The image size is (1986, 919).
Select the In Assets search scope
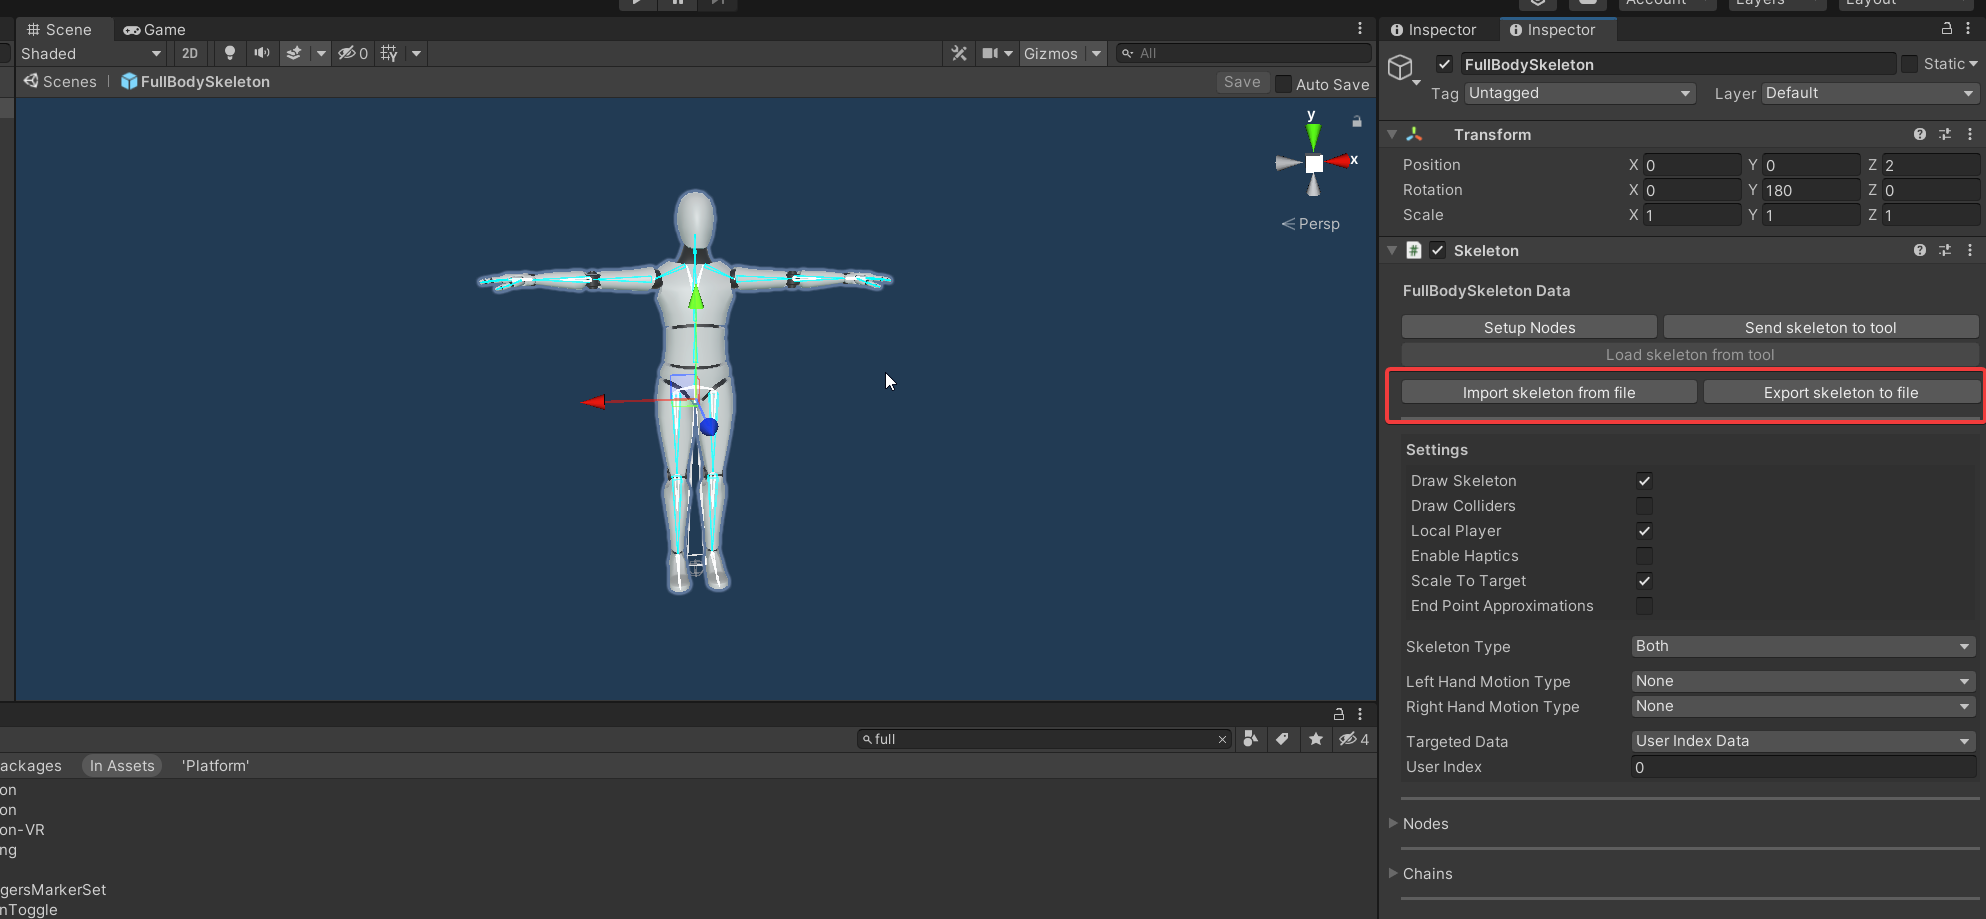tap(122, 766)
